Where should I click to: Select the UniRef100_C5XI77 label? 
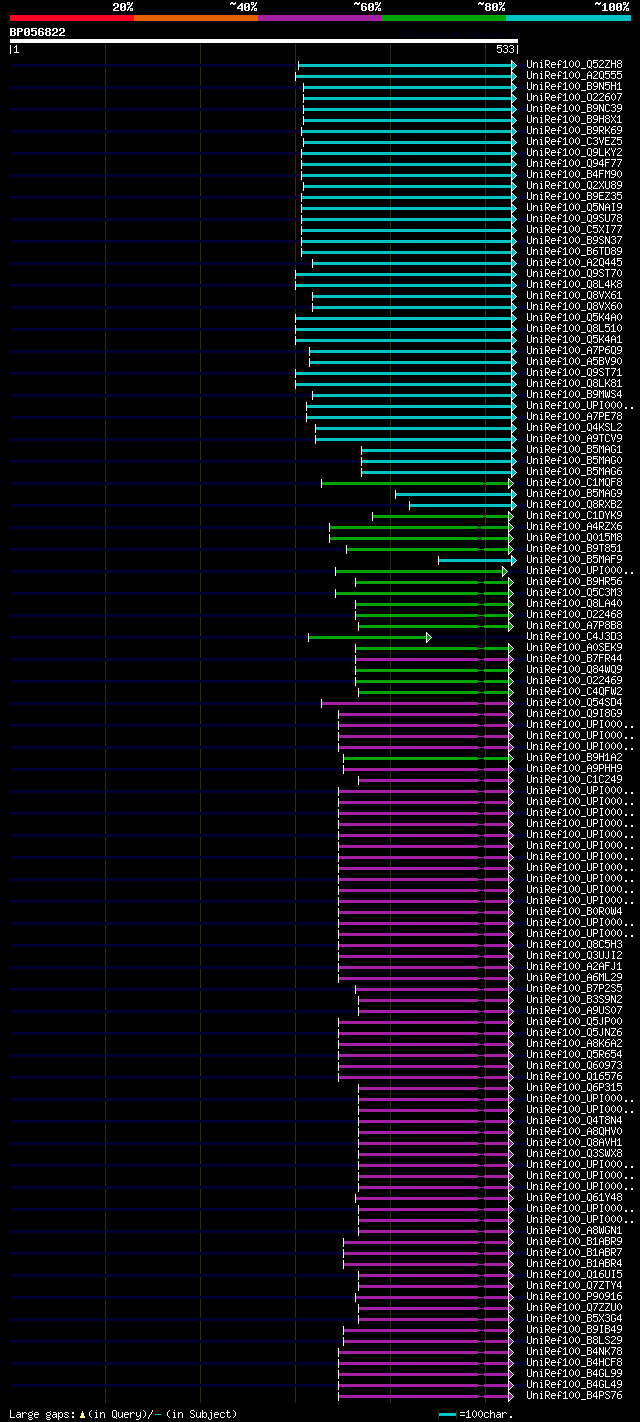point(574,229)
